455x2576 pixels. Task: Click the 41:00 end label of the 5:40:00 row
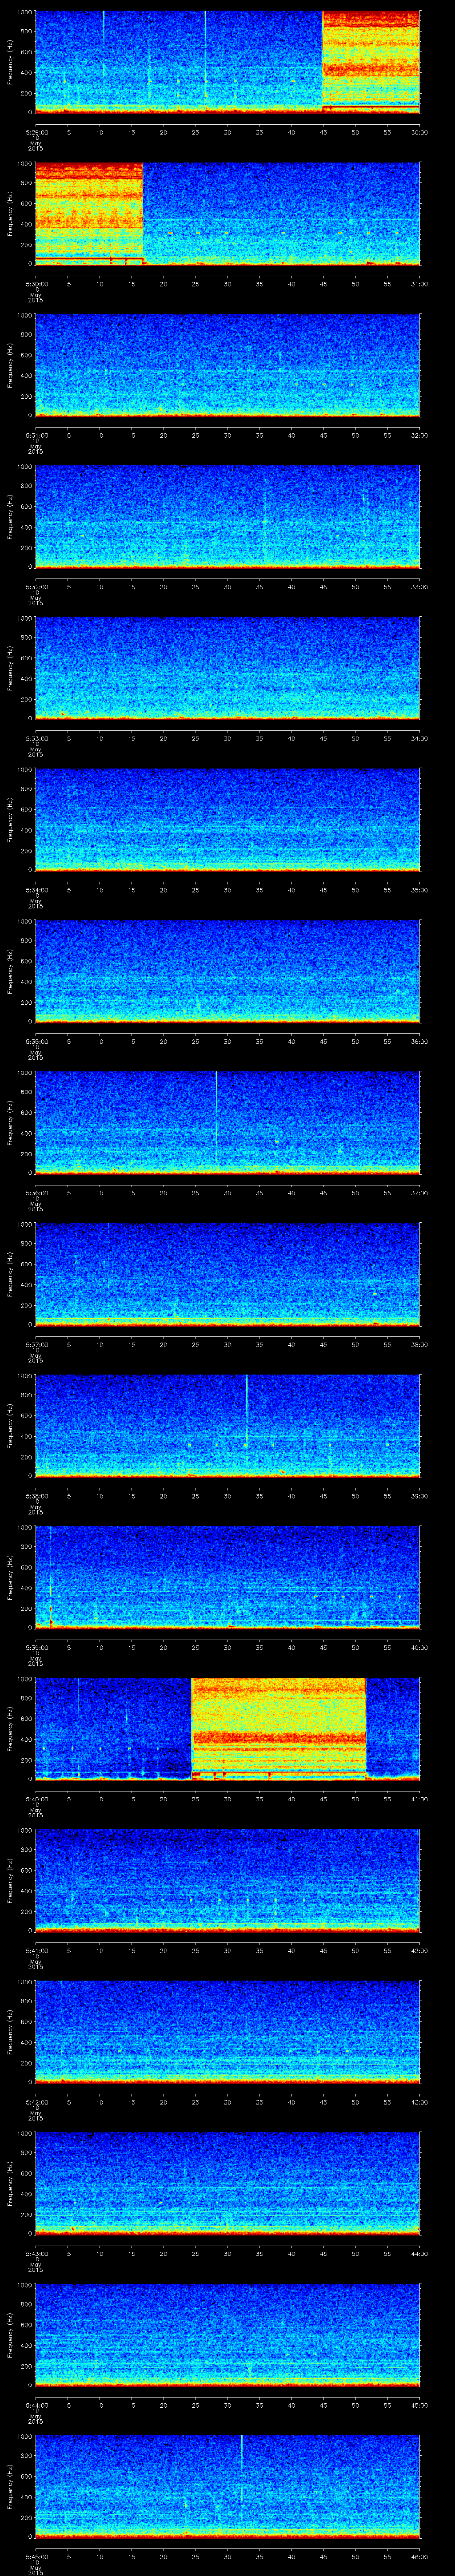coord(419,1799)
